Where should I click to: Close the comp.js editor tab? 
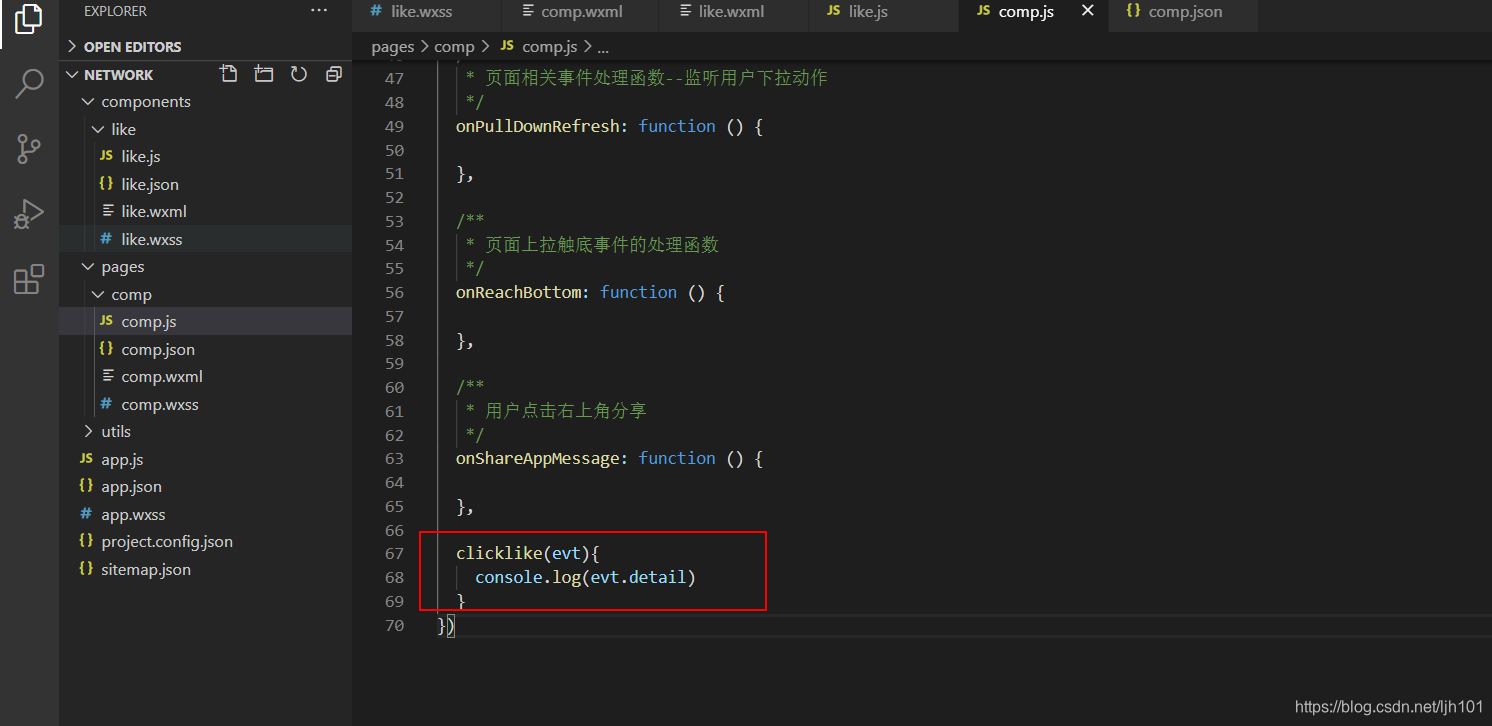pyautogui.click(x=1088, y=11)
